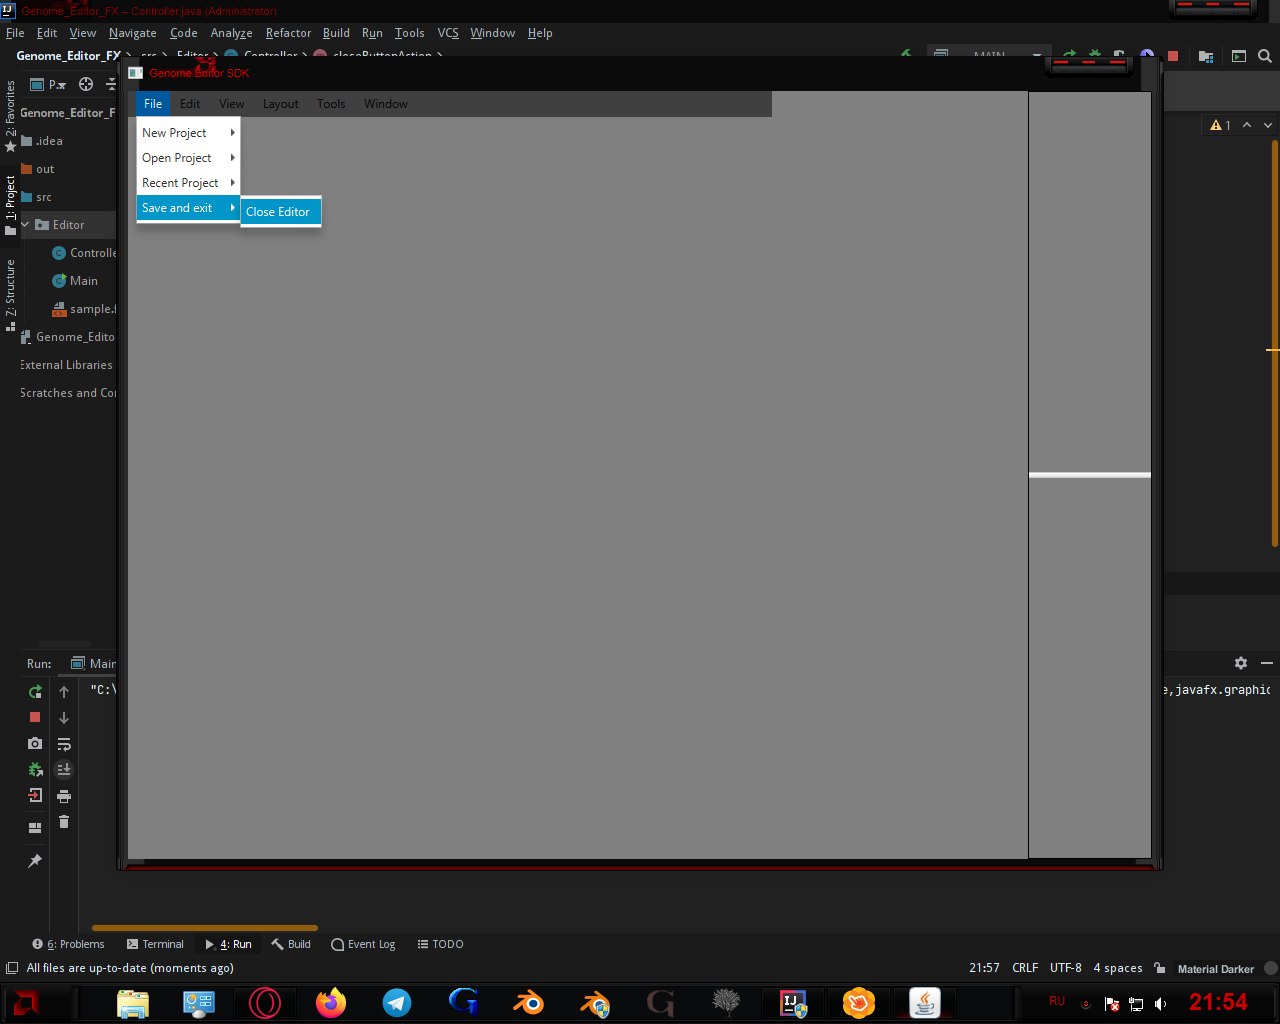Viewport: 1280px width, 1024px height.
Task: Open Layout menu in Genome Editor SDK
Action: (x=281, y=104)
